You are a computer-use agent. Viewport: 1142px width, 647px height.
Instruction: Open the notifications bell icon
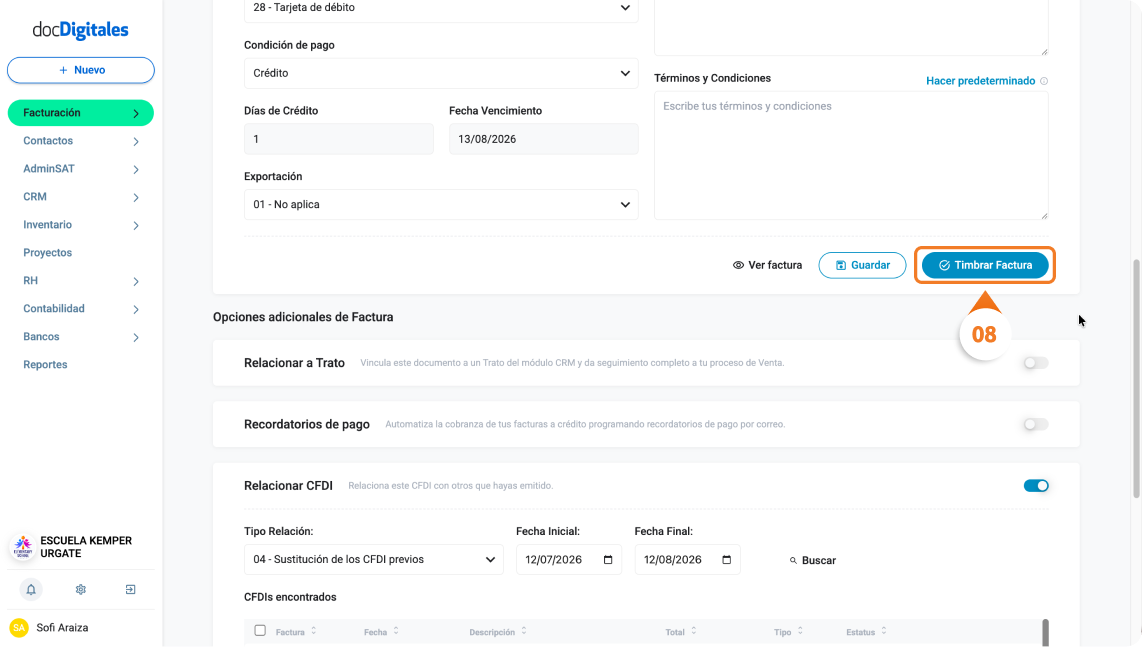tap(31, 589)
